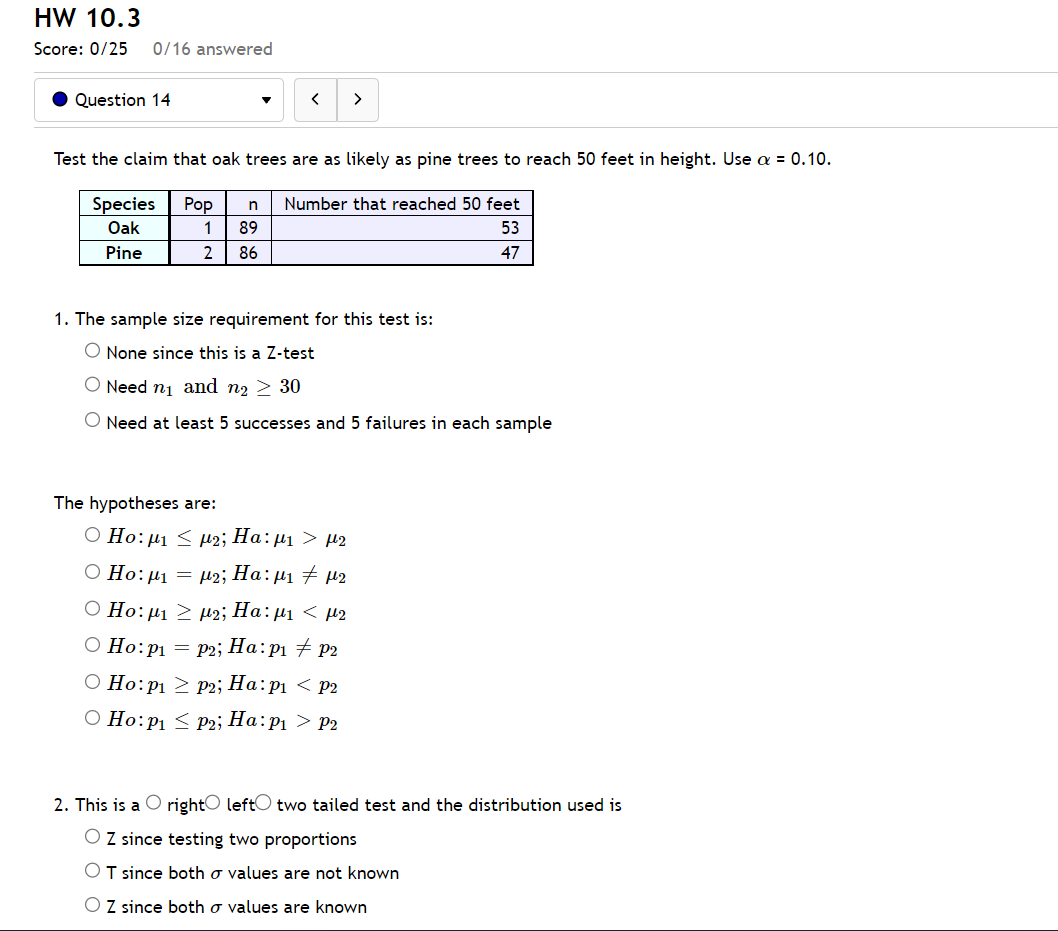Image resolution: width=1058 pixels, height=931 pixels.
Task: Select hypothesis Ho: μ1 ≤ μ2; Ha: μ1 > μ2
Action: (92, 535)
